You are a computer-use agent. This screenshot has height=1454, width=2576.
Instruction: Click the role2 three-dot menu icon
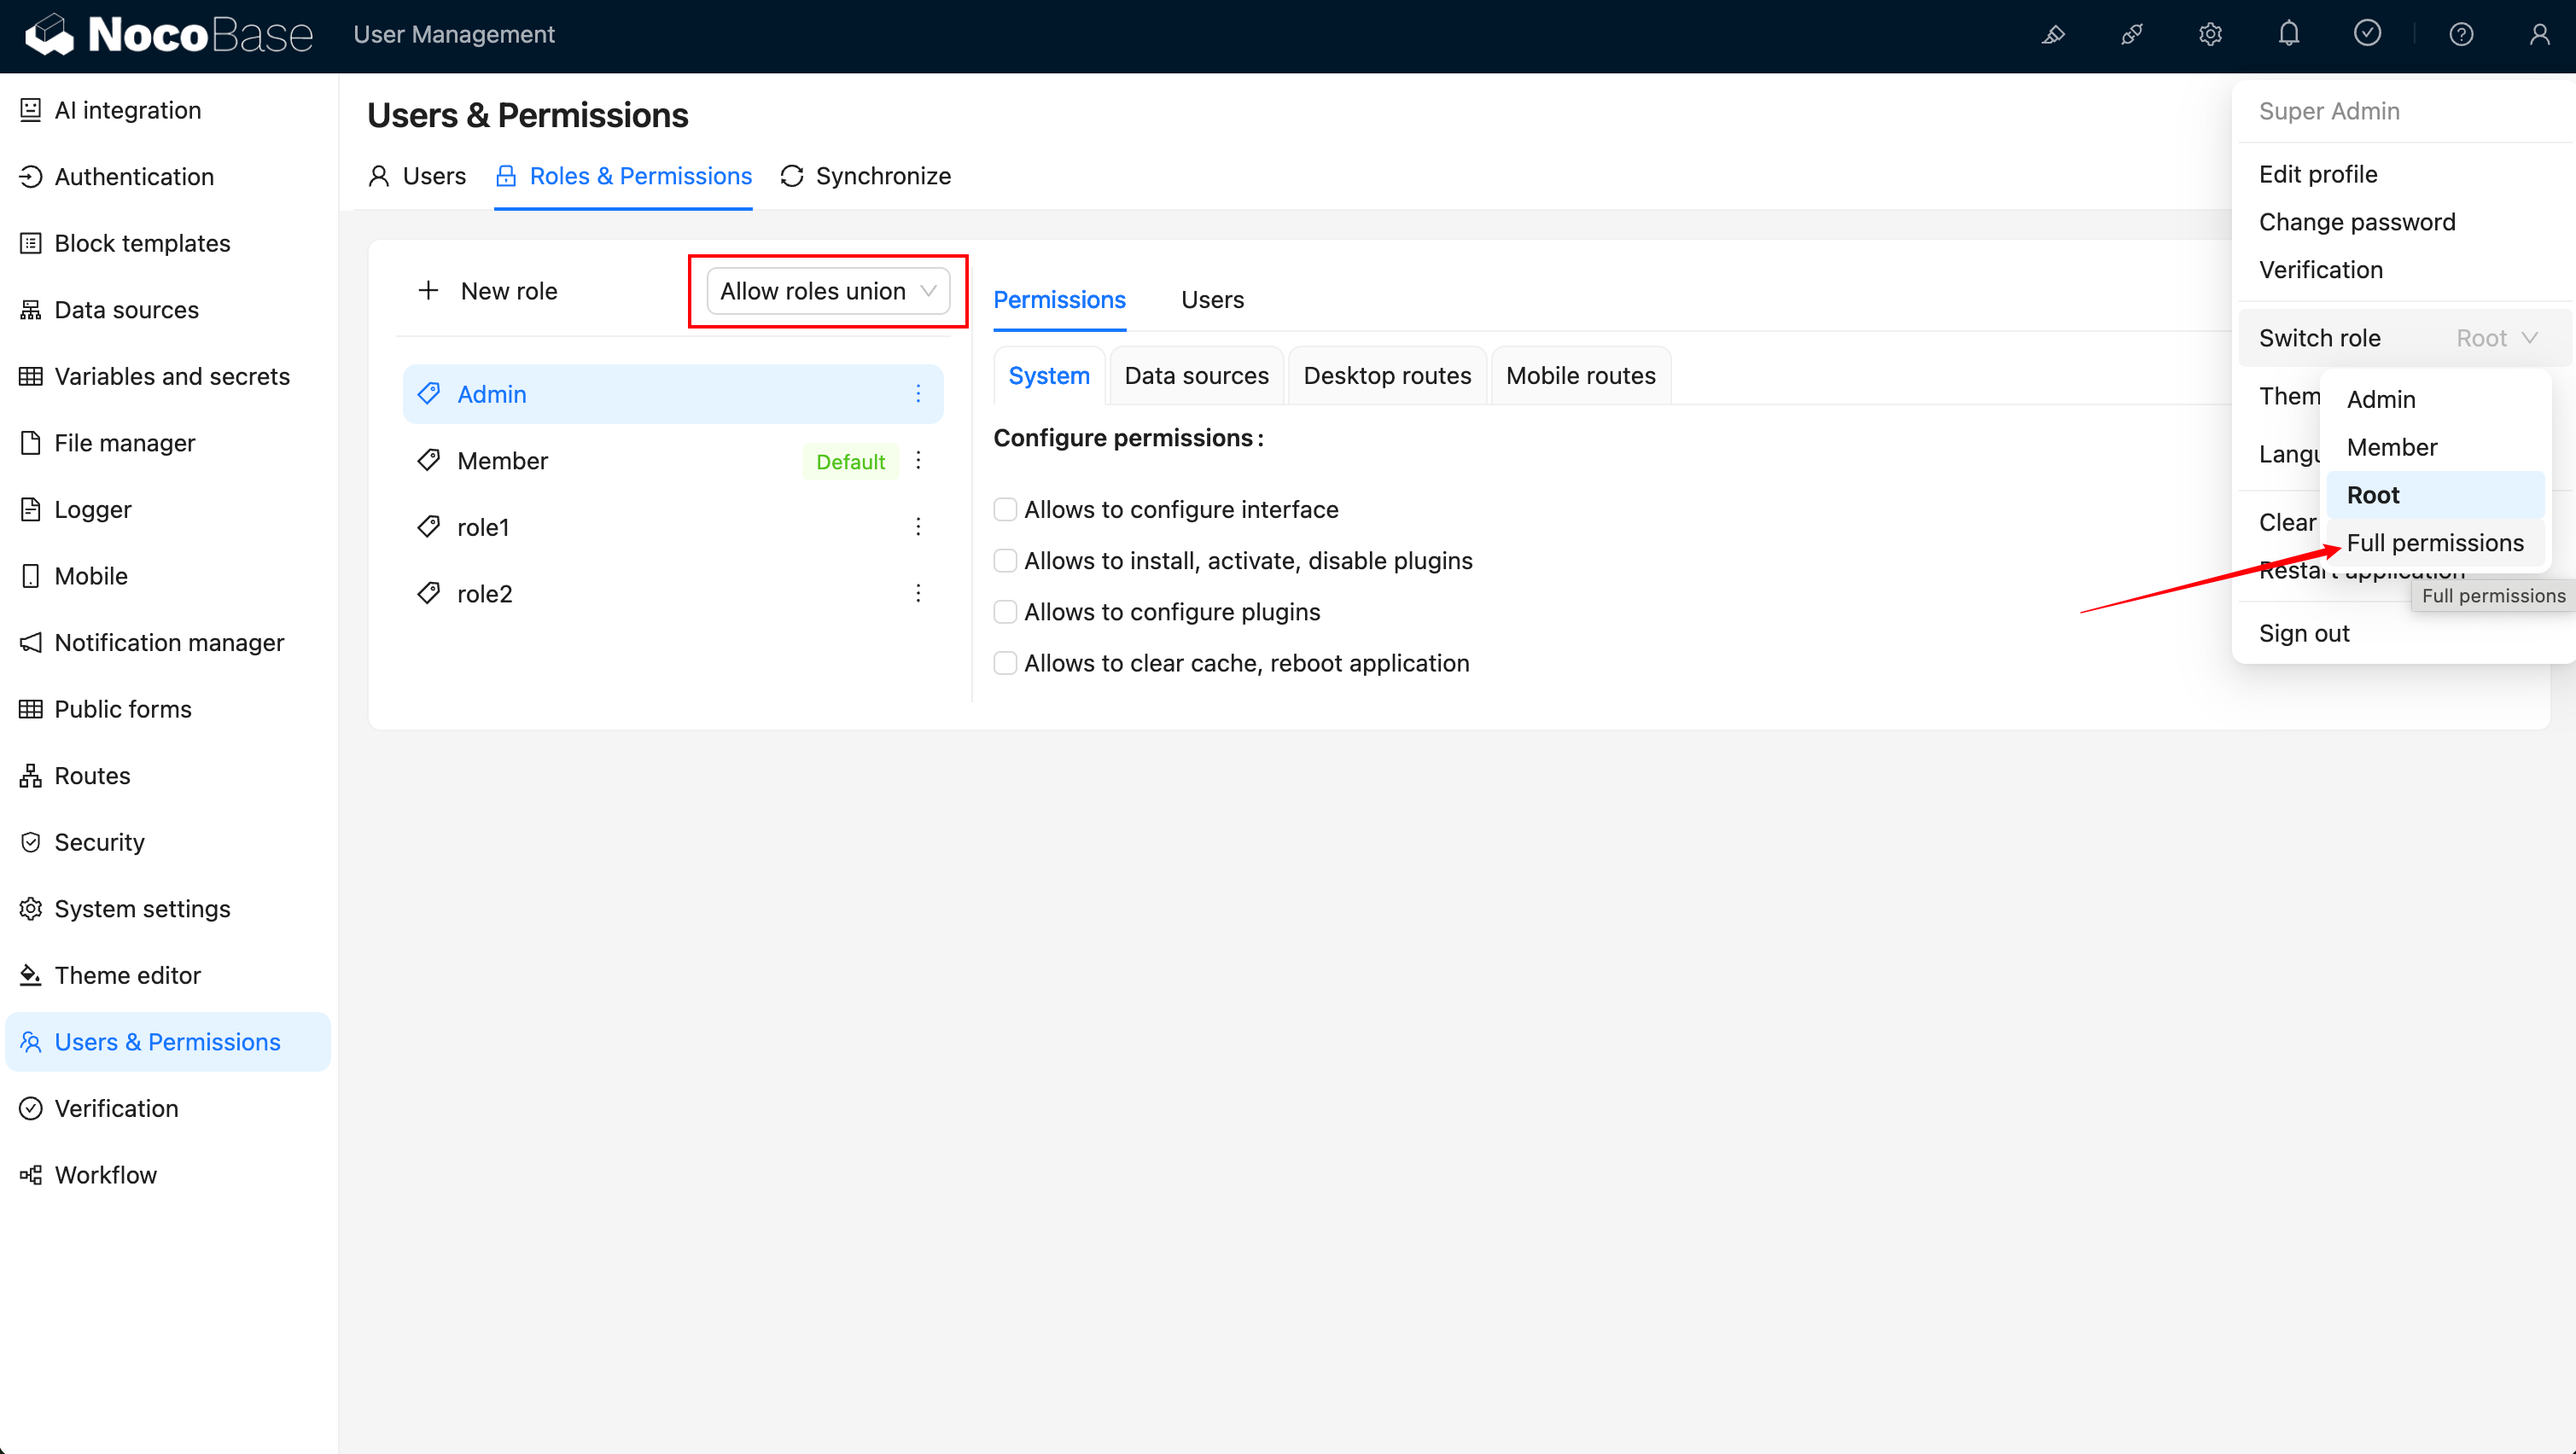918,594
